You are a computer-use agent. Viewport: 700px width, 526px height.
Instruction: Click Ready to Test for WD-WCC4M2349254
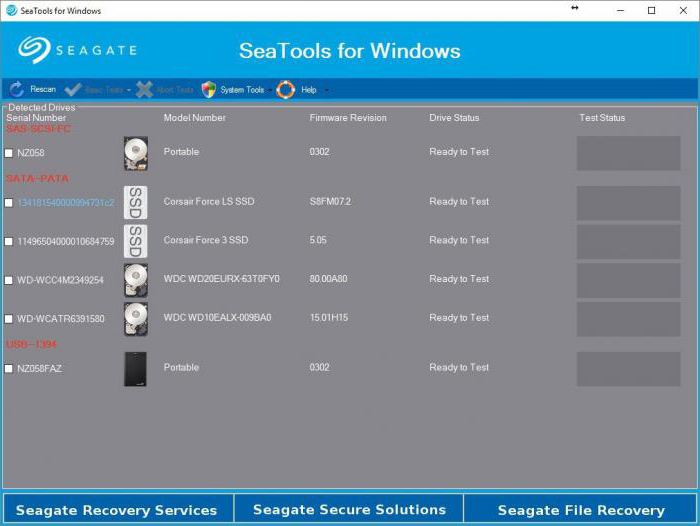point(459,279)
